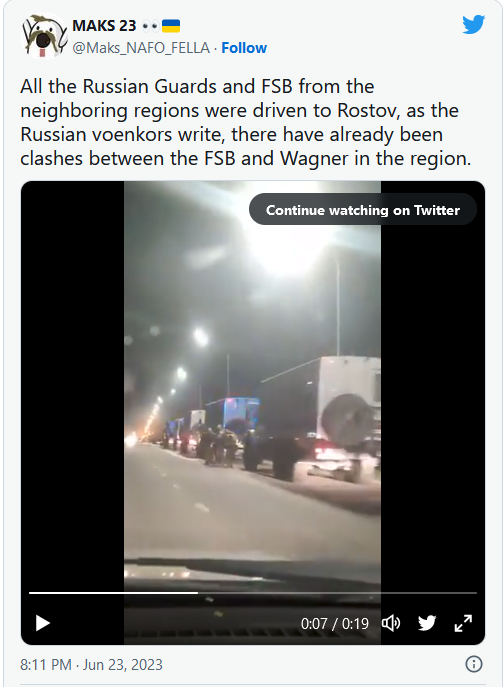Click the 0:07 / 0:19 time display
Screen dimensions: 503x687
(x=335, y=623)
